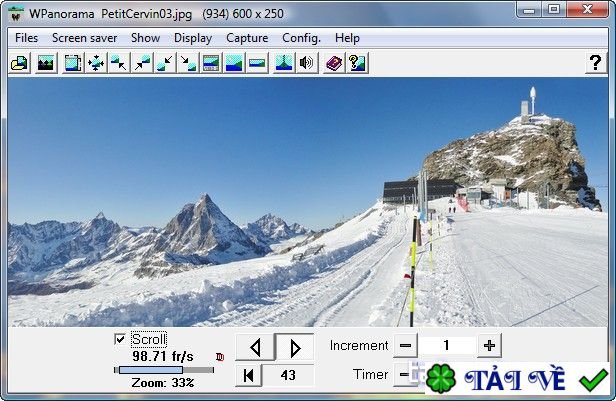Click the large landscape picture toolbar icon

click(x=234, y=63)
